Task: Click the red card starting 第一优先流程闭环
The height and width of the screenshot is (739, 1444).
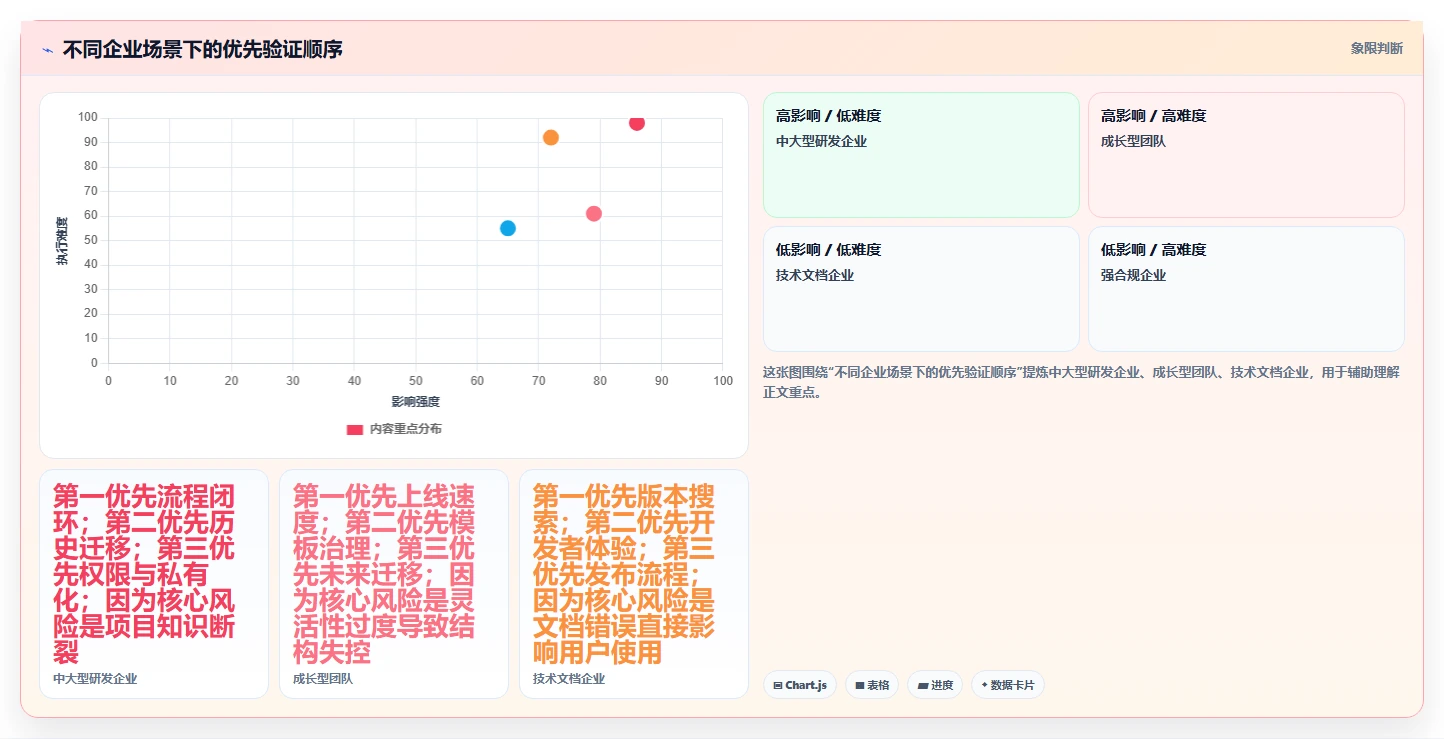Action: pyautogui.click(x=154, y=584)
